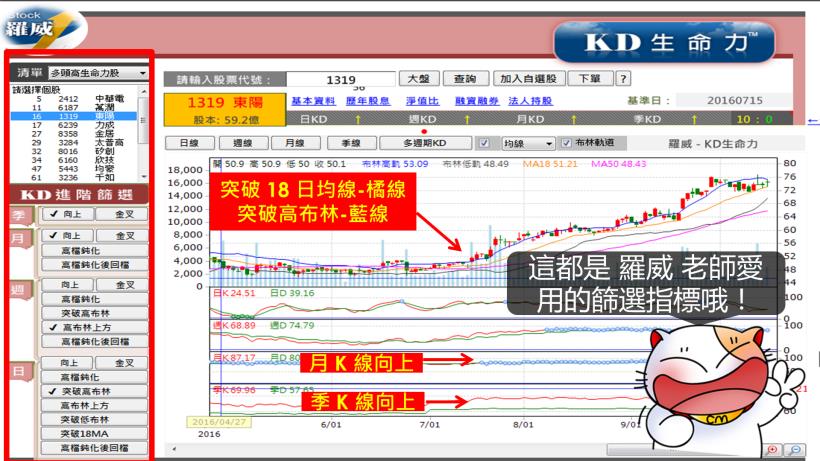Uncheck 週 section 高布林上方 filter
This screenshot has height=461, width=820.
click(95, 327)
